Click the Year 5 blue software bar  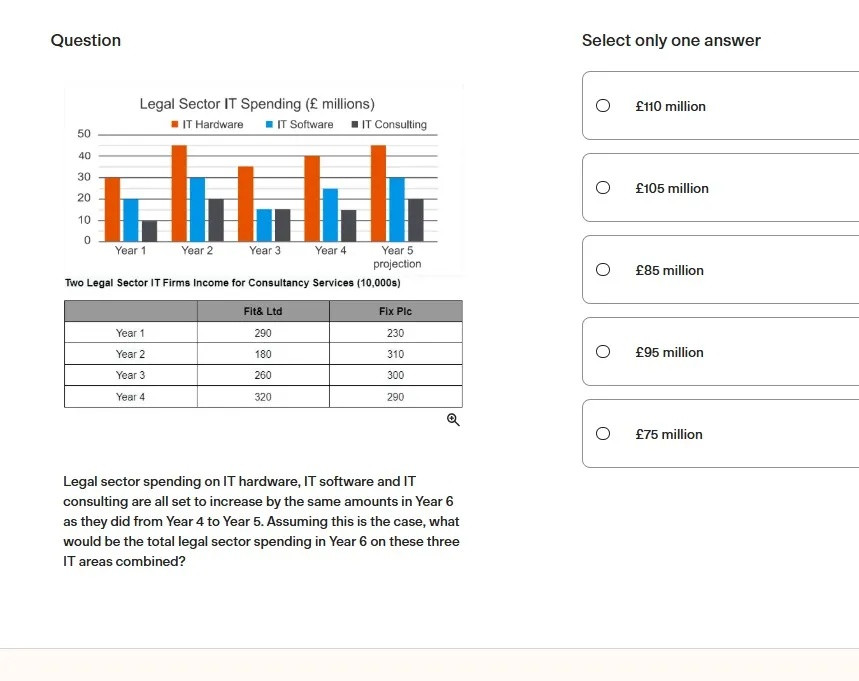[397, 209]
